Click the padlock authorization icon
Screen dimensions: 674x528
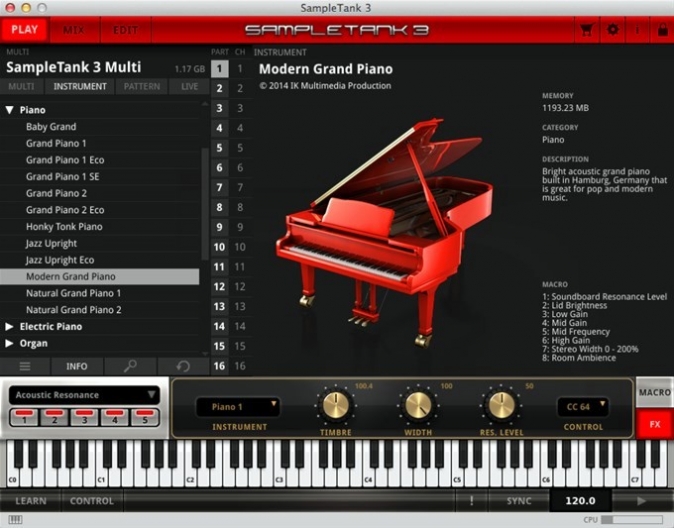click(x=662, y=30)
